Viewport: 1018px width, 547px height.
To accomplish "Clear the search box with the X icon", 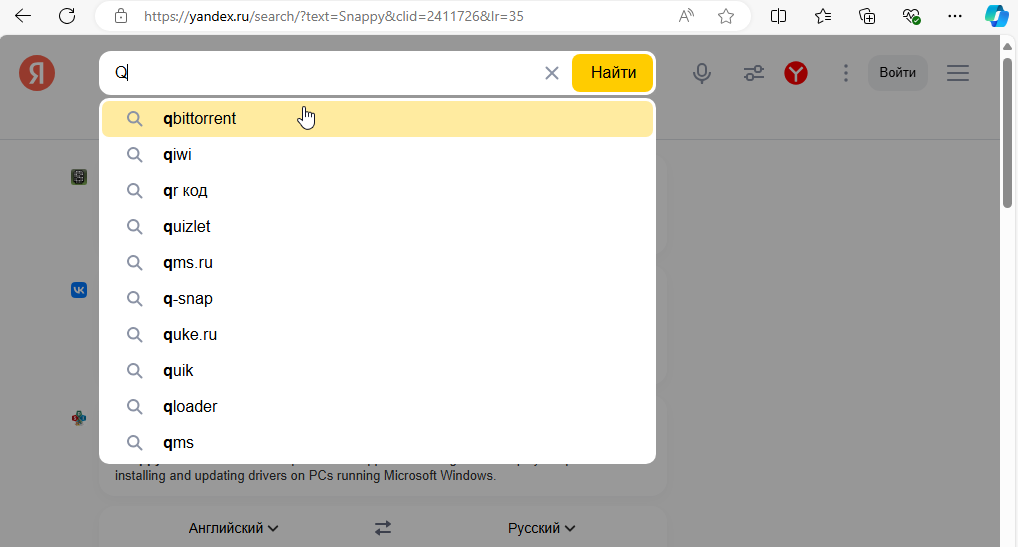I will coord(552,73).
